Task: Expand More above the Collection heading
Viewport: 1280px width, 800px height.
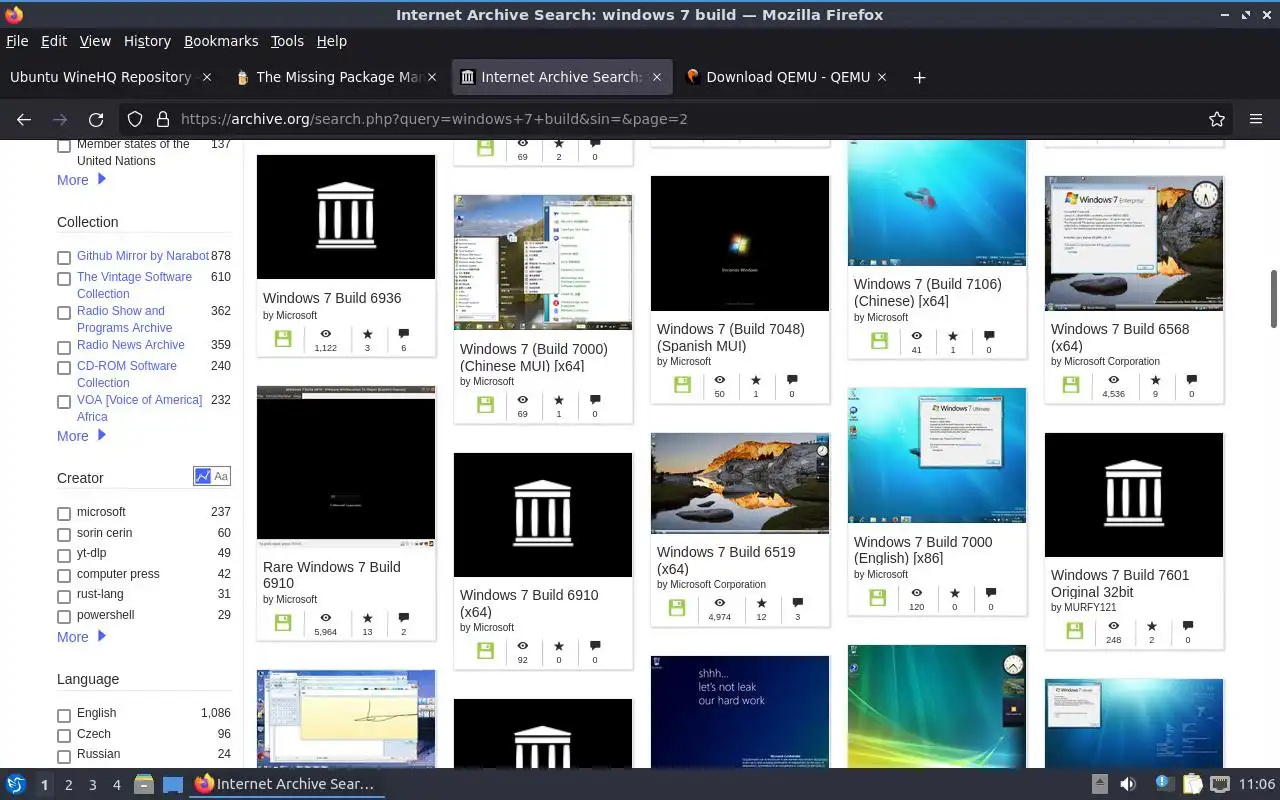Action: [x=81, y=180]
